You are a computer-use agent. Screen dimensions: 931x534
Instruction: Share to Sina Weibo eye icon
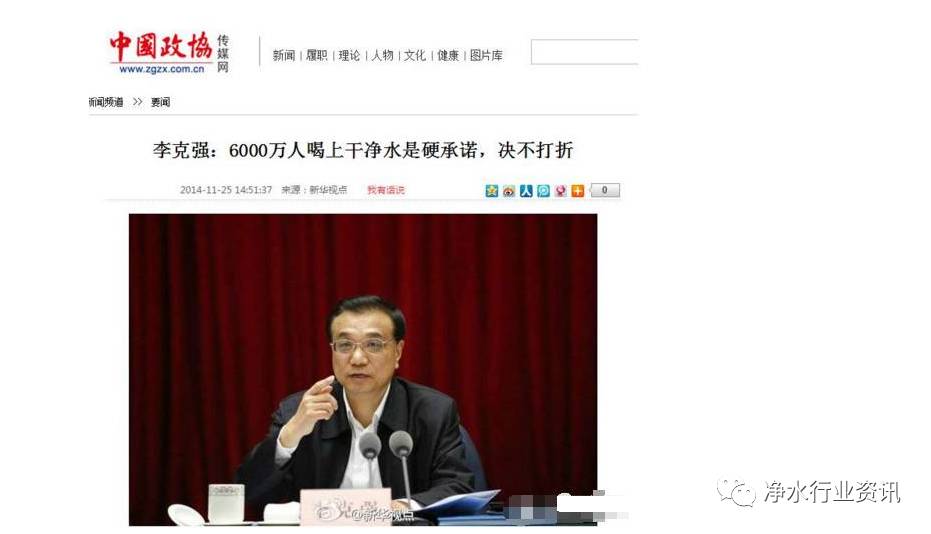click(x=509, y=190)
